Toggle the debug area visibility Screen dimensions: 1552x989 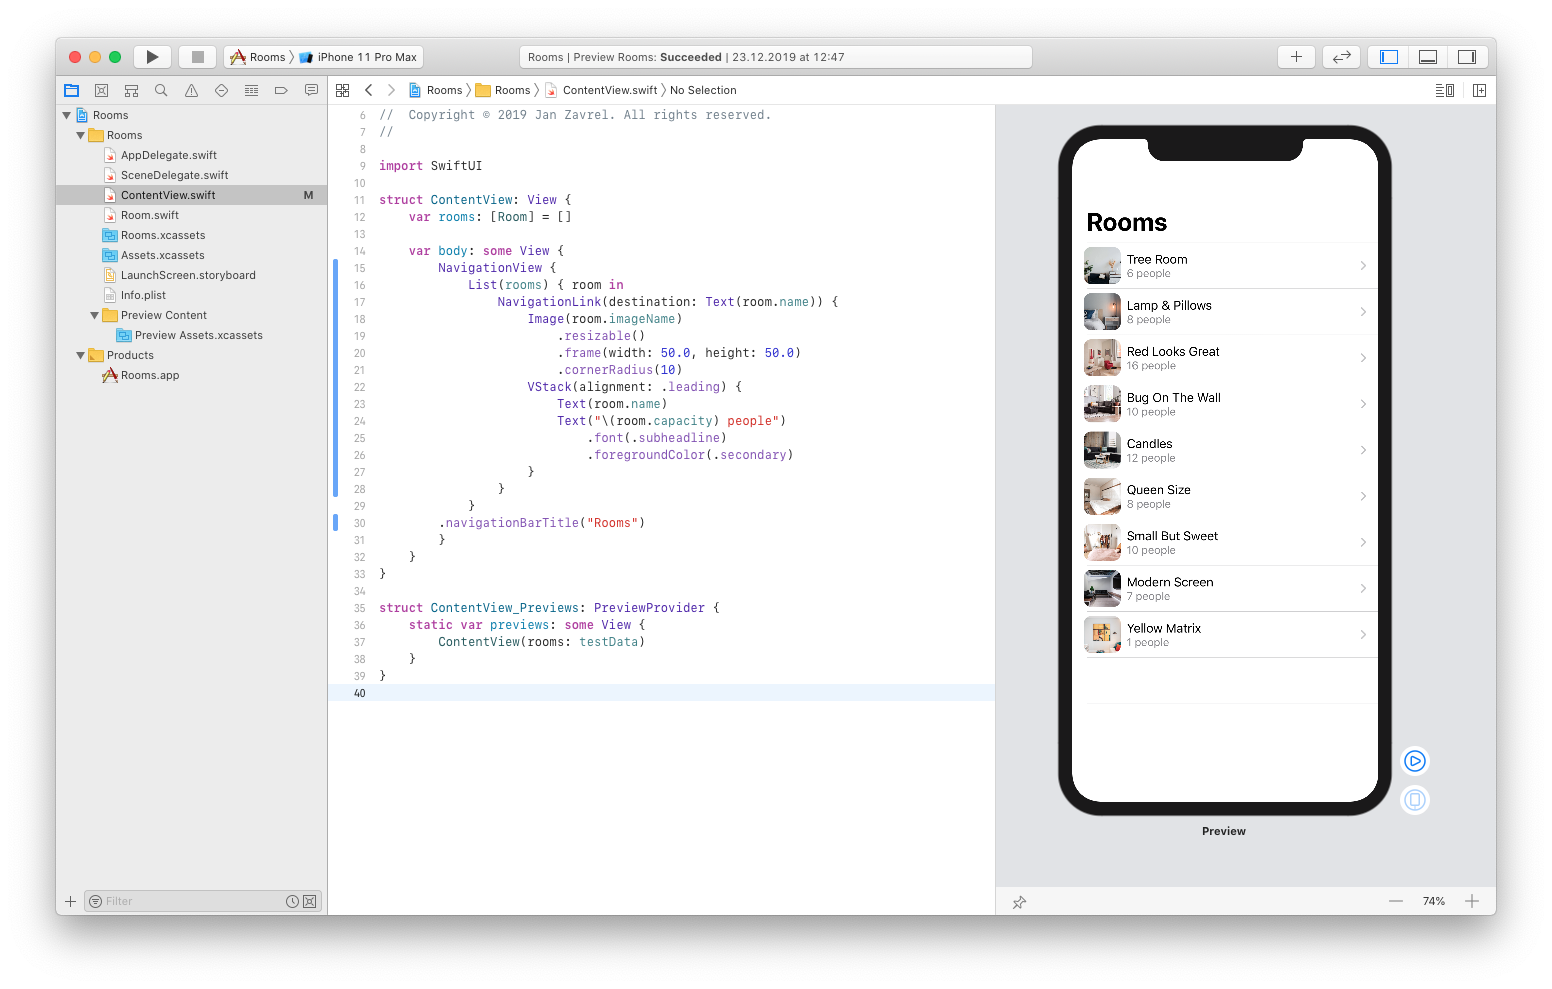(x=1427, y=56)
